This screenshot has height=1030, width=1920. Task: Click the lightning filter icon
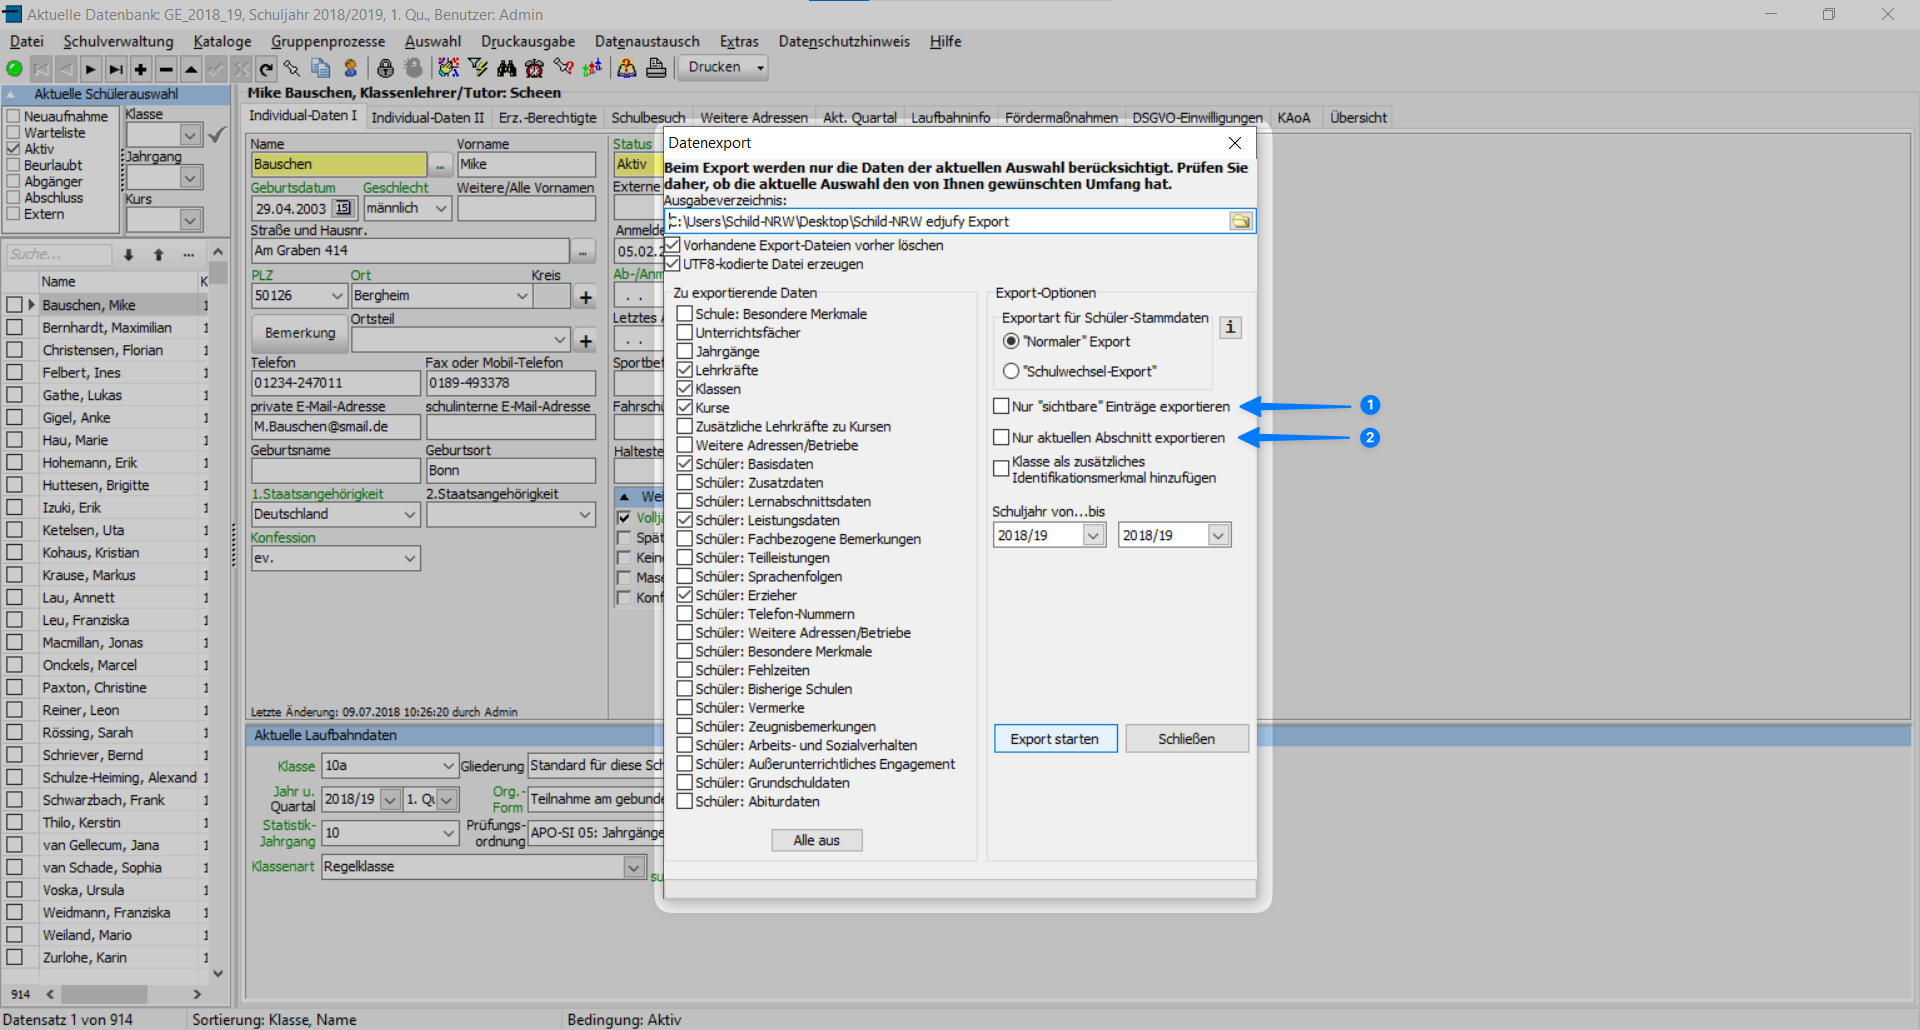tap(477, 68)
